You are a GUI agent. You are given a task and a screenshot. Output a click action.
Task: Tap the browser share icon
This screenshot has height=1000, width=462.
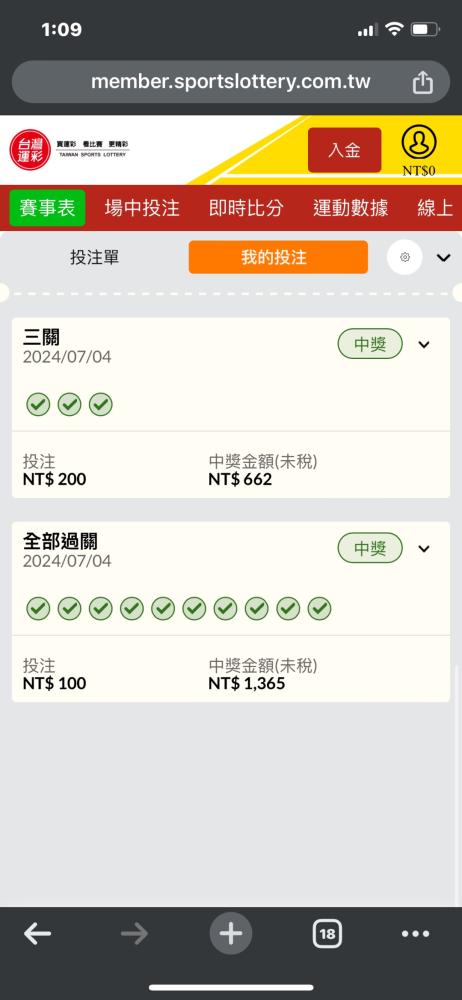tap(422, 82)
